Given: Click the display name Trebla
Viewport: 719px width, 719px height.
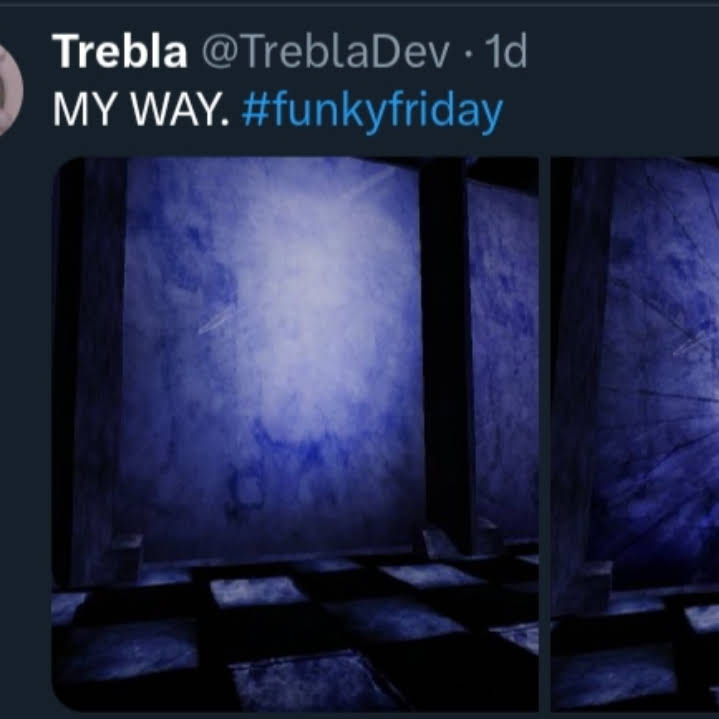Looking at the screenshot, I should 120,51.
